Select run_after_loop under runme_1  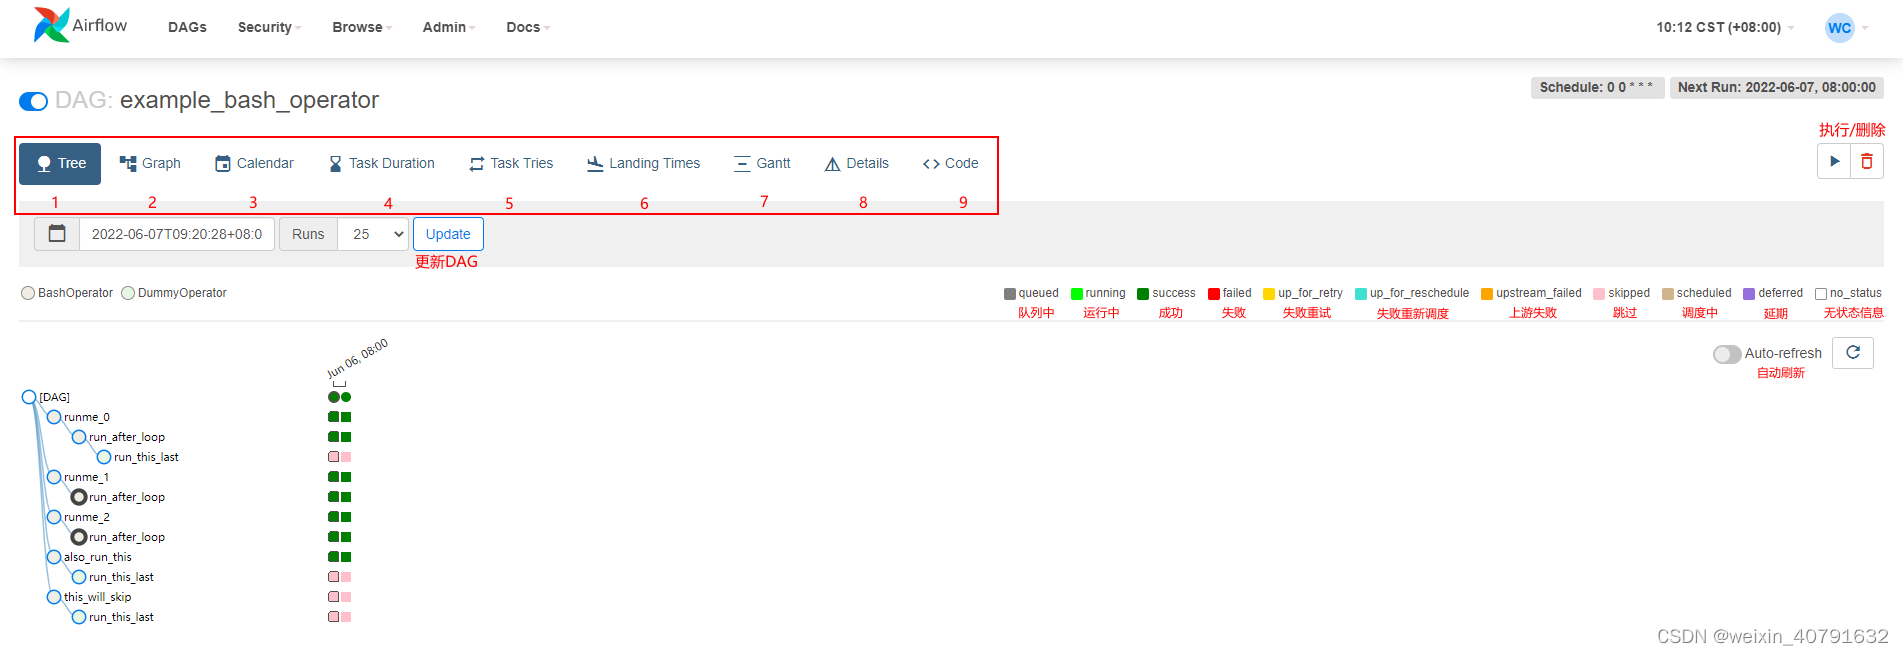pyautogui.click(x=79, y=497)
